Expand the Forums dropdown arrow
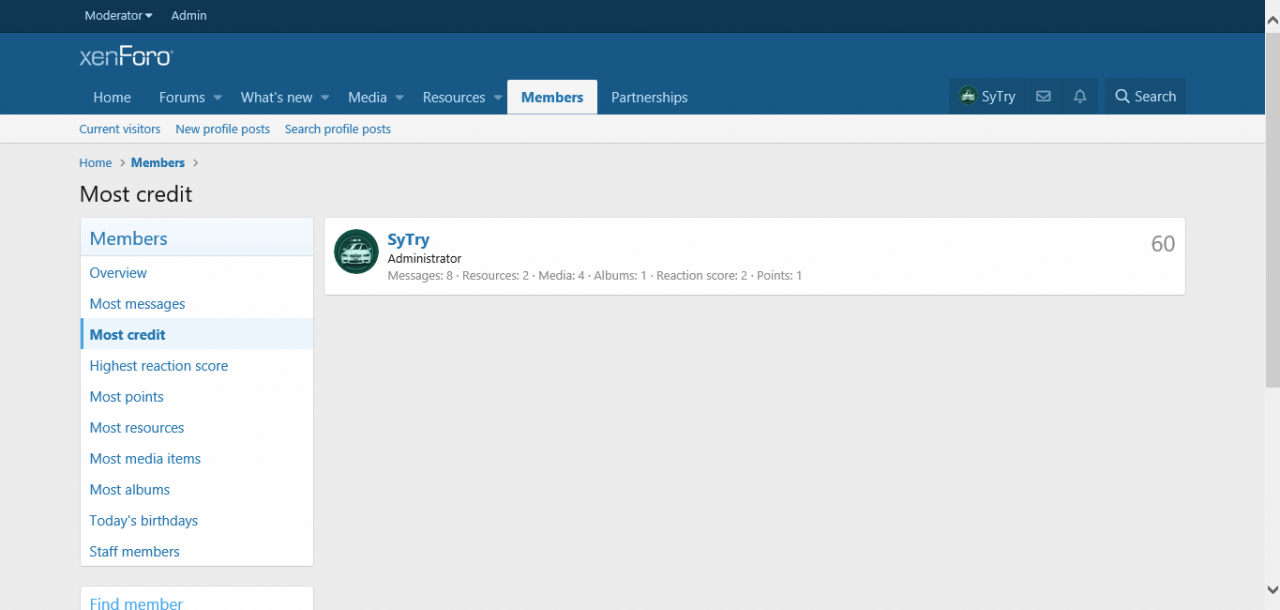The height and width of the screenshot is (610, 1280). pos(217,98)
